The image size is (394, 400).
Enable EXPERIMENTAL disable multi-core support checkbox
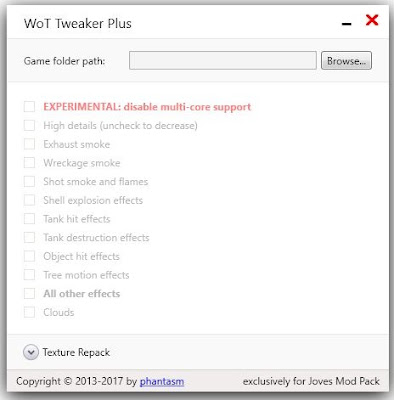click(29, 107)
